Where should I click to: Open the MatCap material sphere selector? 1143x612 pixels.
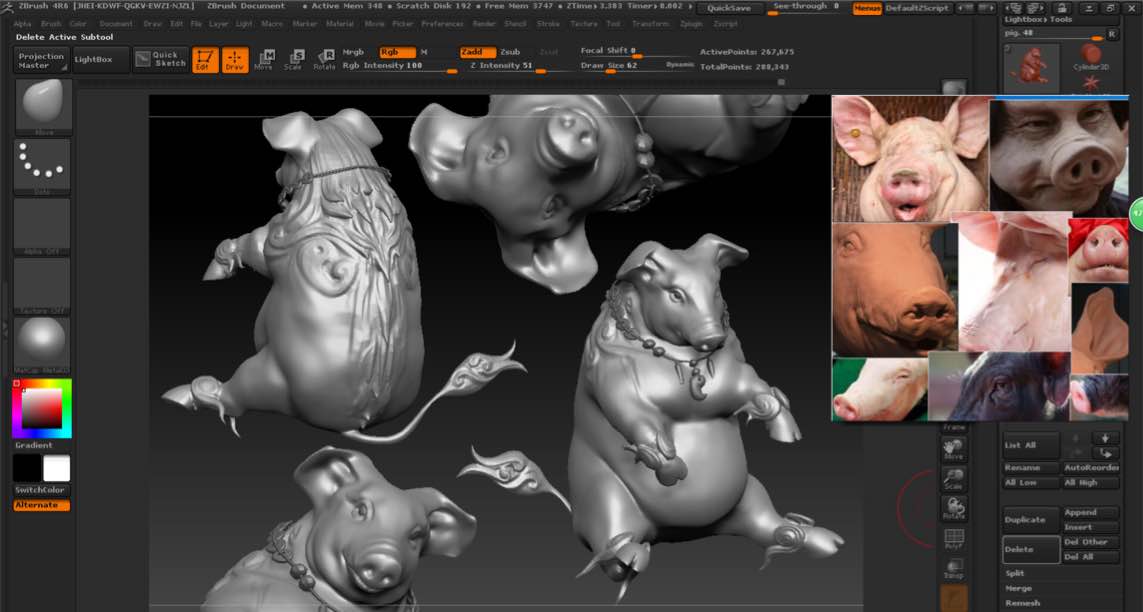tap(42, 344)
